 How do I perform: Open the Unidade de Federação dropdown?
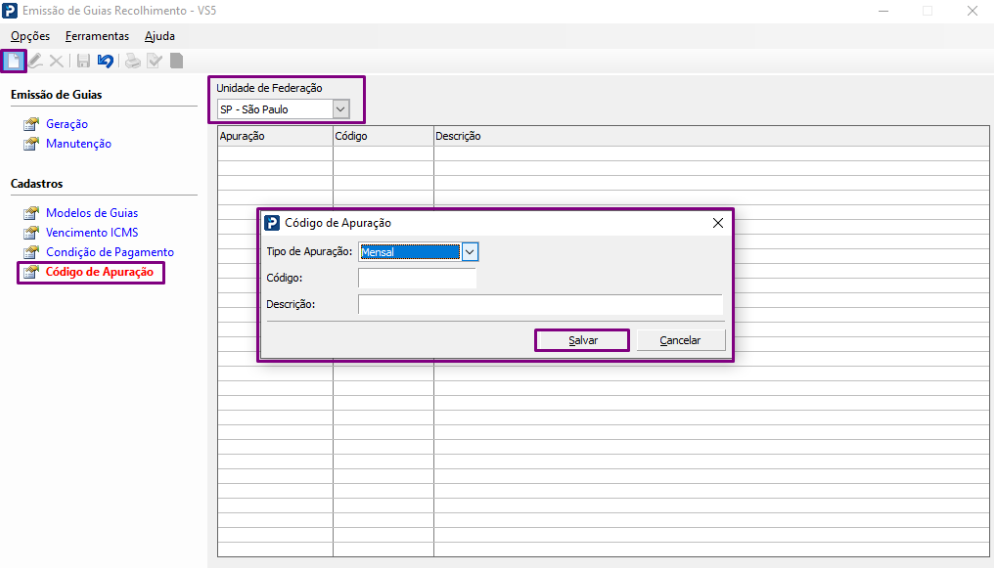pos(341,109)
